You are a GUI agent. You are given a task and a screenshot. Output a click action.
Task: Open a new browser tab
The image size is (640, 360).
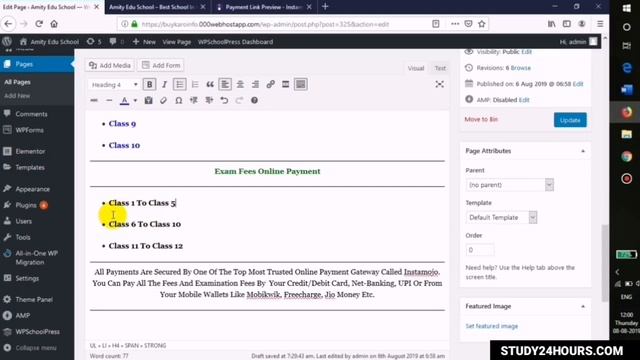[325, 7]
